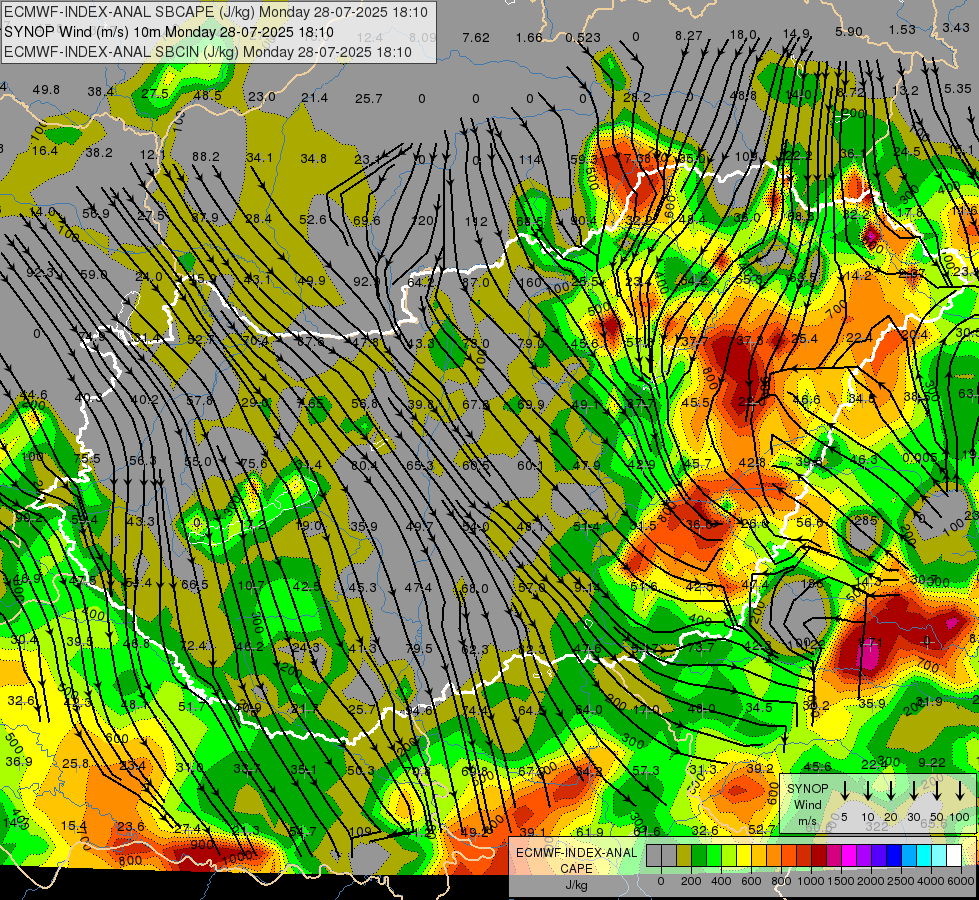This screenshot has height=900, width=979.
Task: Click the CAPE legend title 'ECMWF-INDEX-ANAL'
Action: pyautogui.click(x=576, y=853)
